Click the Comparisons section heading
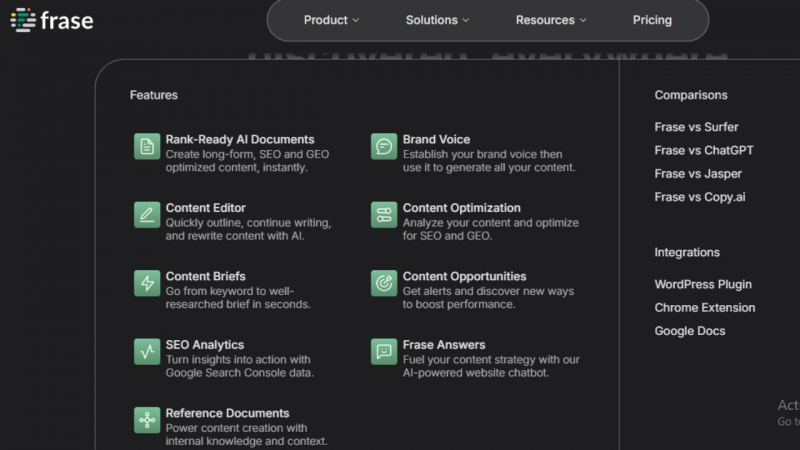Viewport: 800px width, 450px height. tap(691, 95)
